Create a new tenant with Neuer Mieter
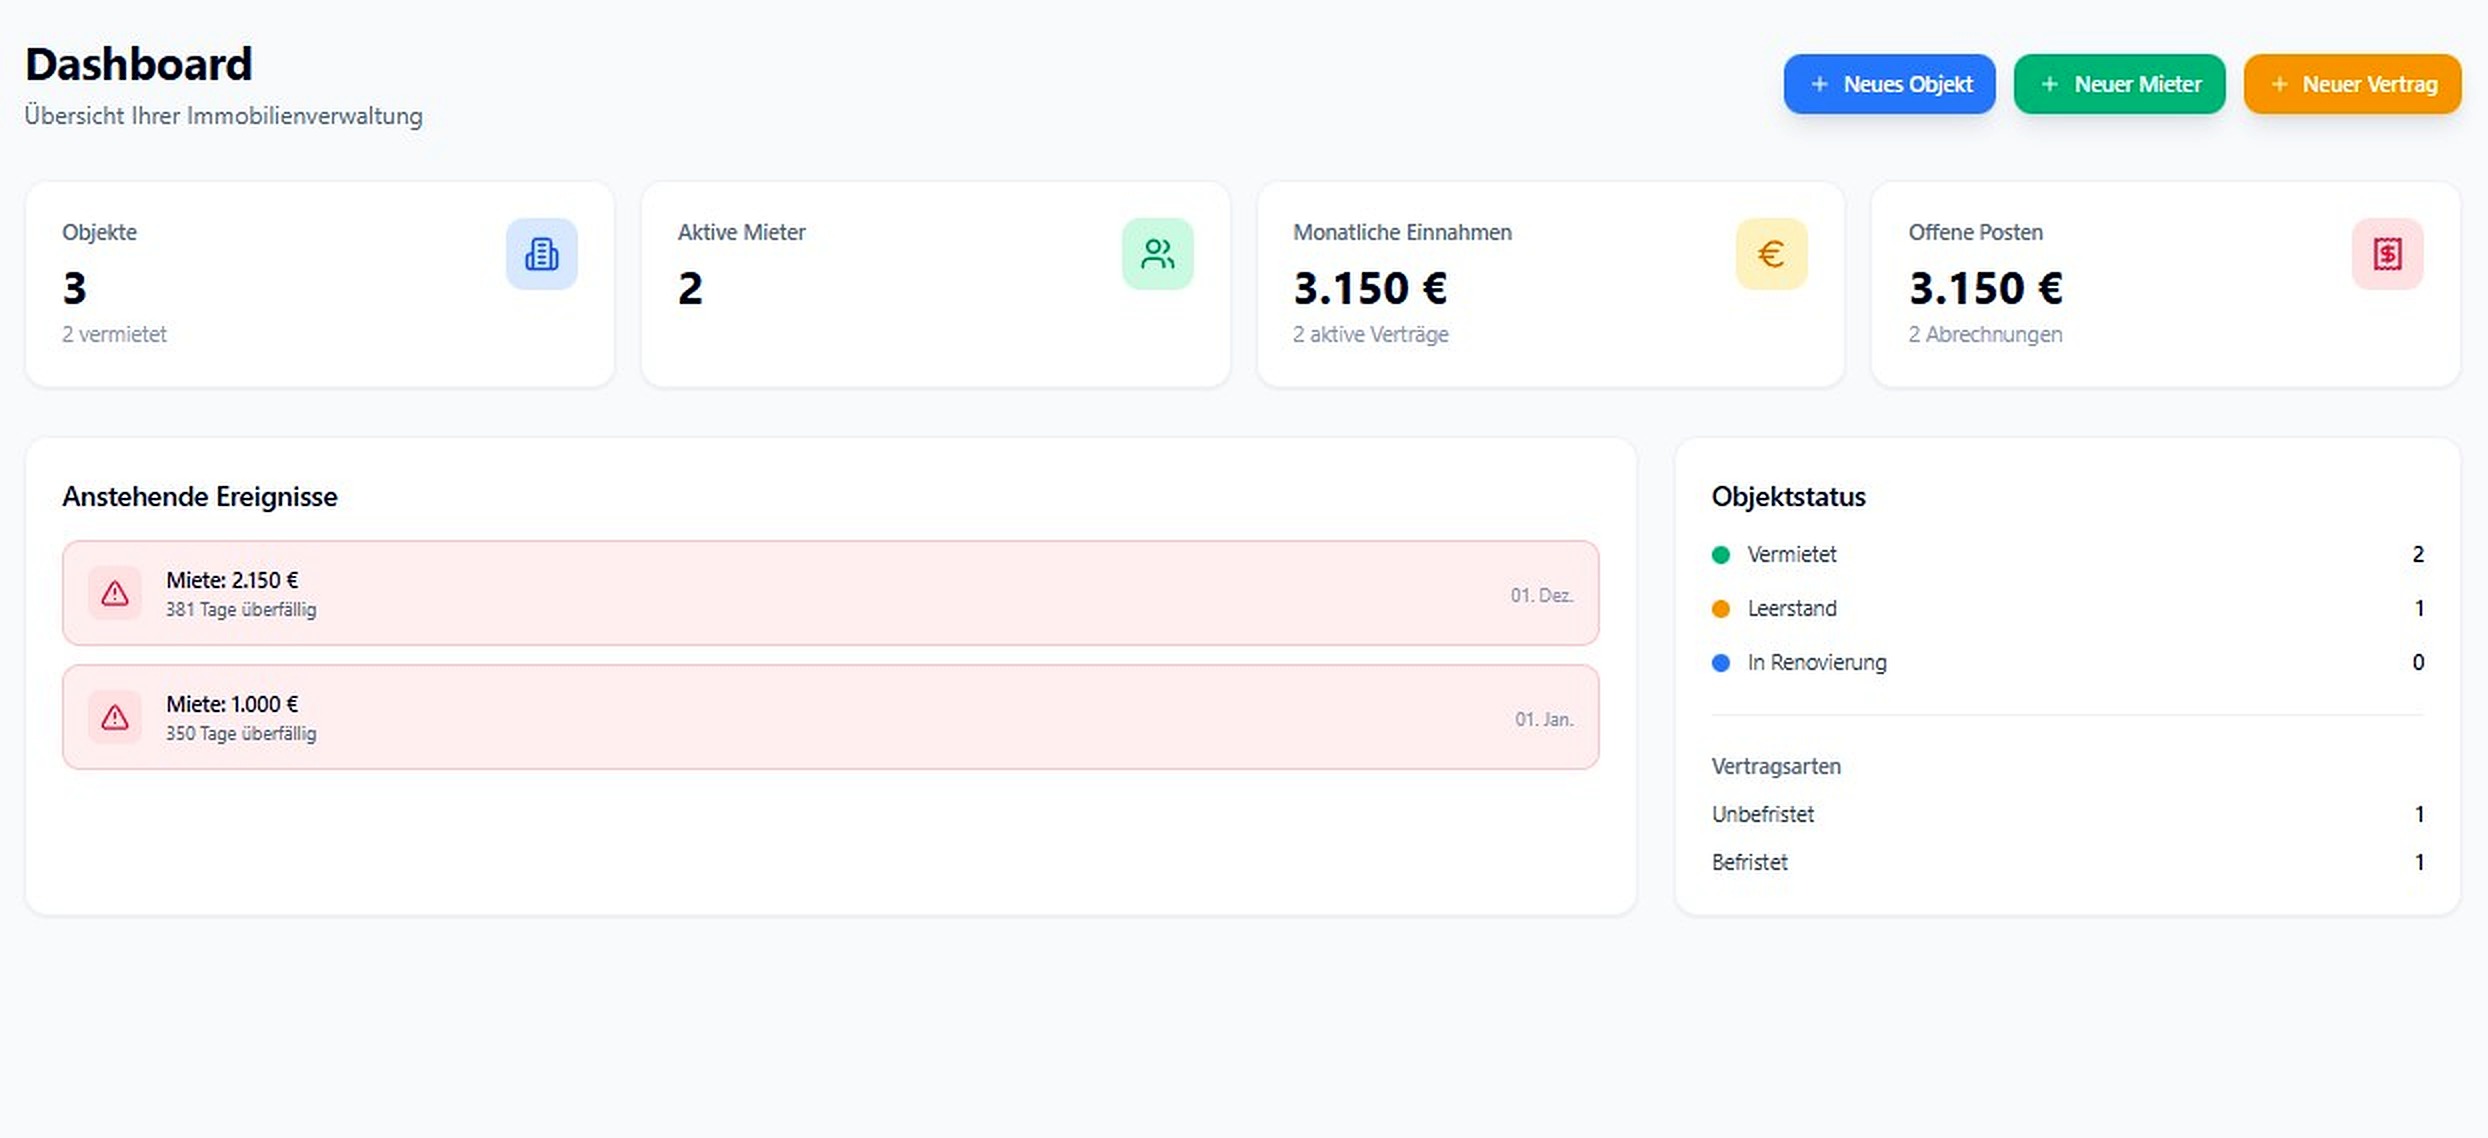Viewport: 2488px width, 1138px height. tap(2119, 84)
